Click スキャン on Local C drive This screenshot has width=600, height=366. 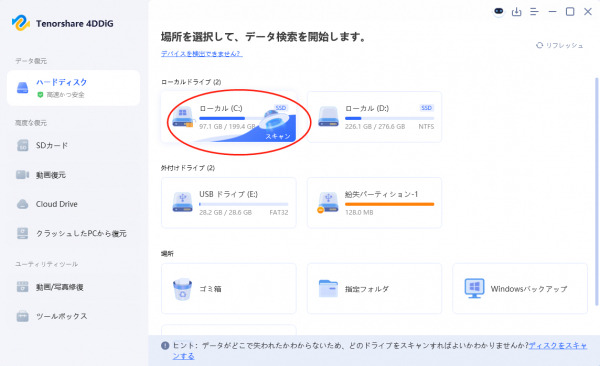point(278,136)
